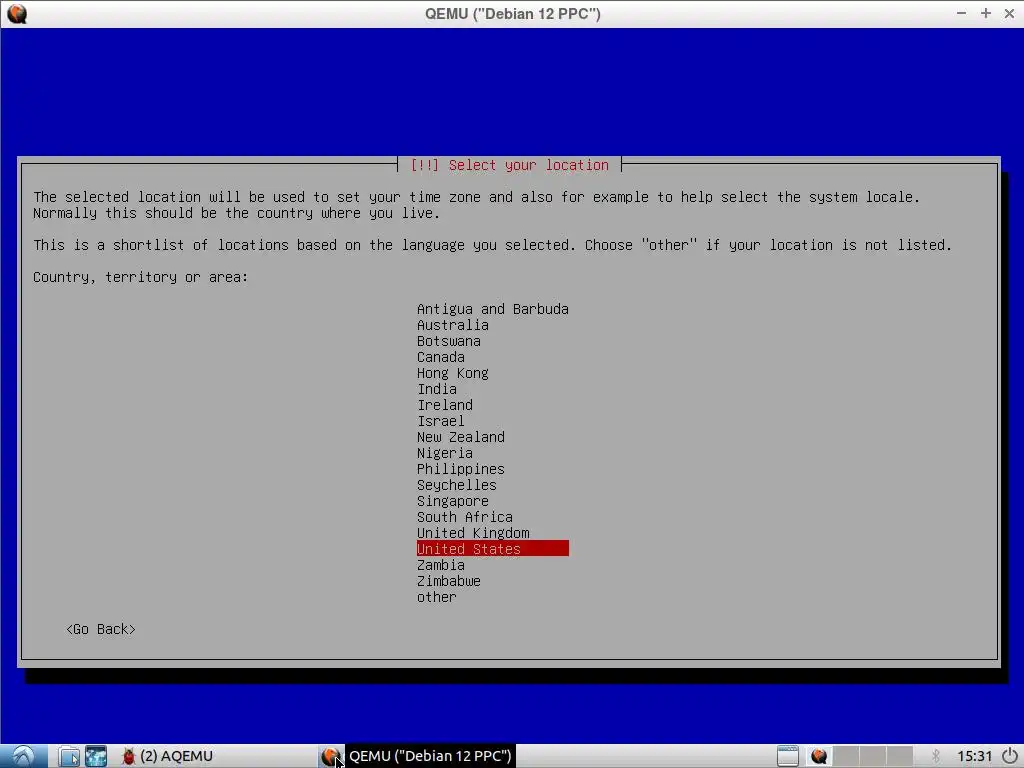
Task: Pick Canada as the location
Action: 441,357
